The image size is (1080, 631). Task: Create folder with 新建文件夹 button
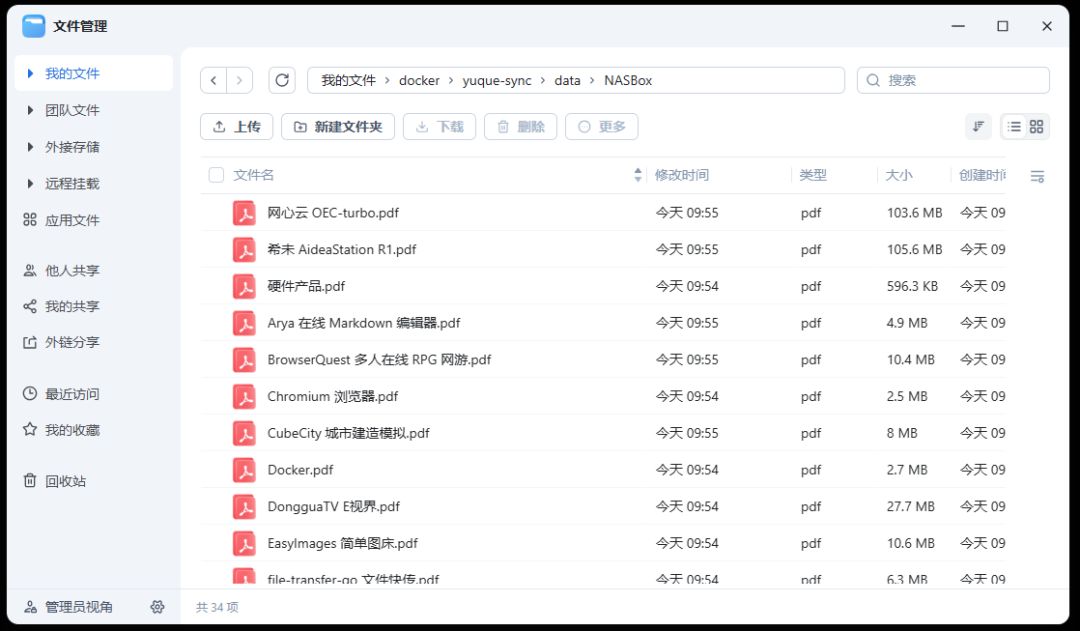point(337,127)
